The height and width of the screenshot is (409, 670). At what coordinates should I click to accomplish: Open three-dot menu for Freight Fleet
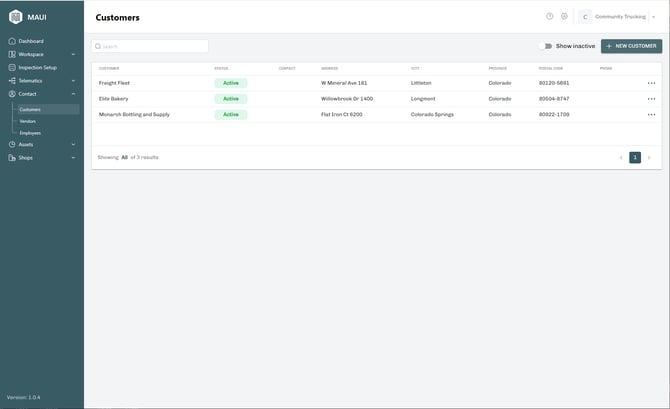(x=651, y=83)
